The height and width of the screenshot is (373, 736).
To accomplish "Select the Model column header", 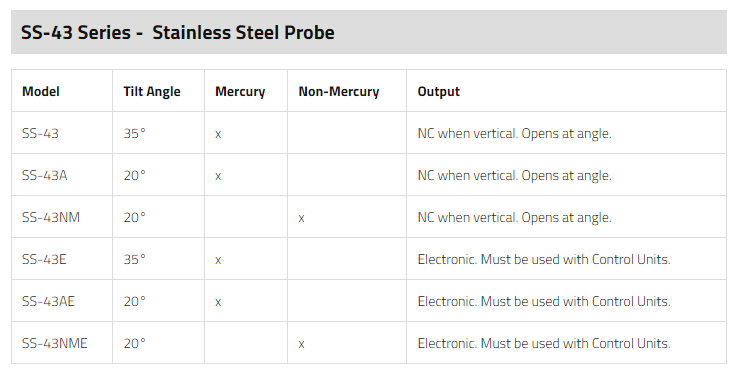I will (41, 91).
